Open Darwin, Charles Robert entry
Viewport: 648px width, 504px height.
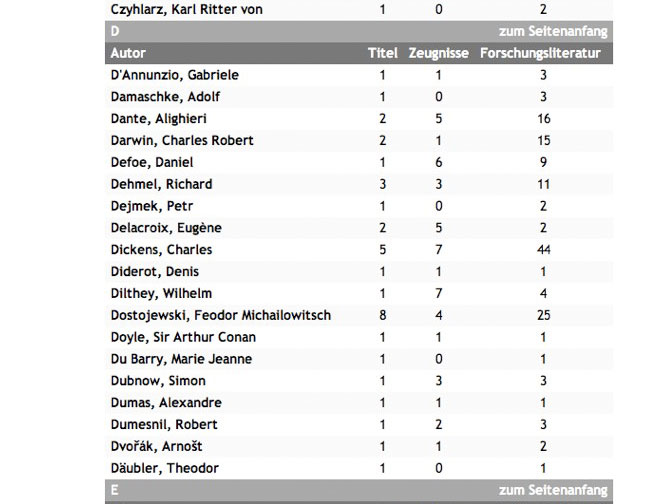[182, 140]
